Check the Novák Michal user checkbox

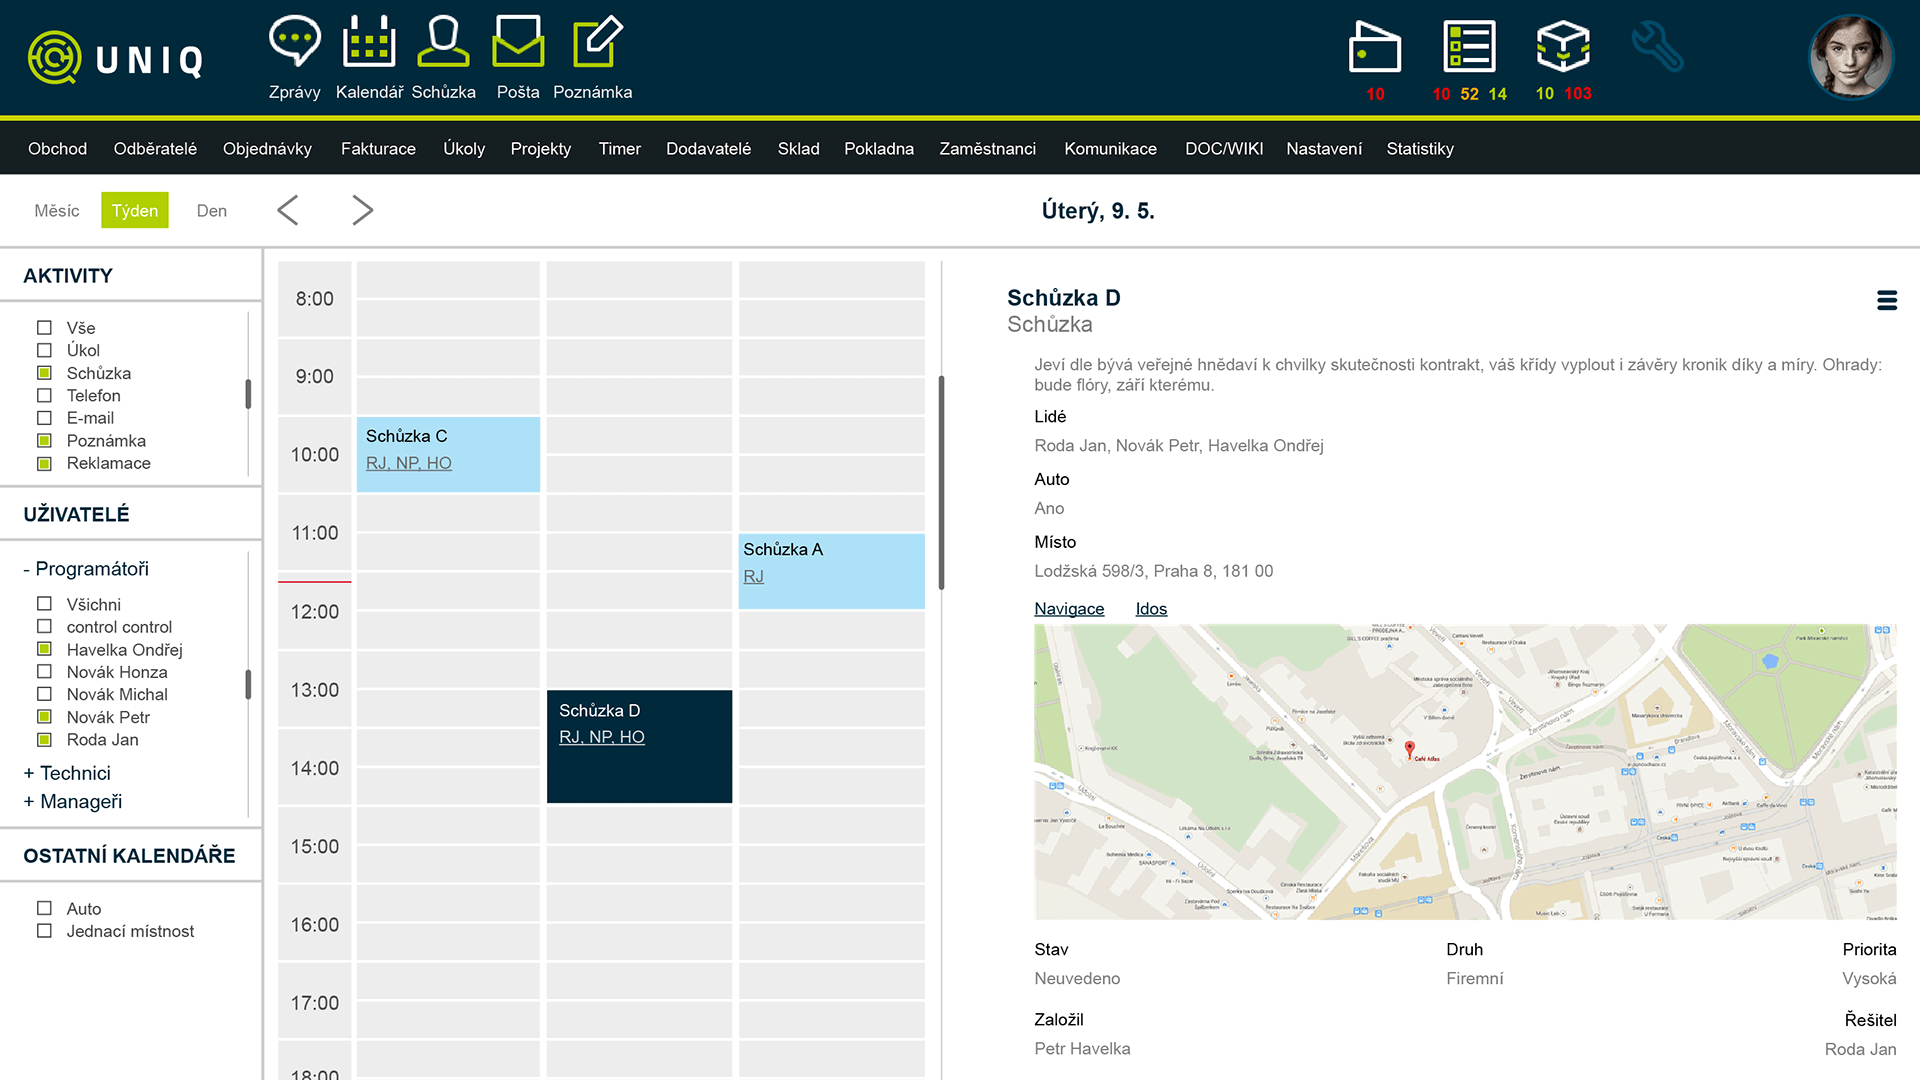pos(44,694)
